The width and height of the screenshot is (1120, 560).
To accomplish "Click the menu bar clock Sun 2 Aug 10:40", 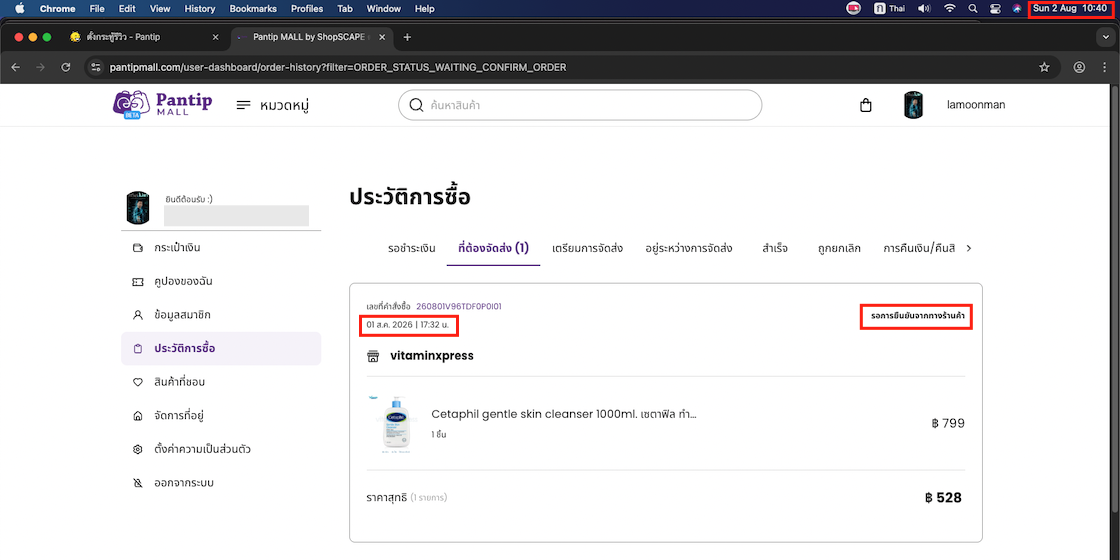I will tap(1070, 9).
